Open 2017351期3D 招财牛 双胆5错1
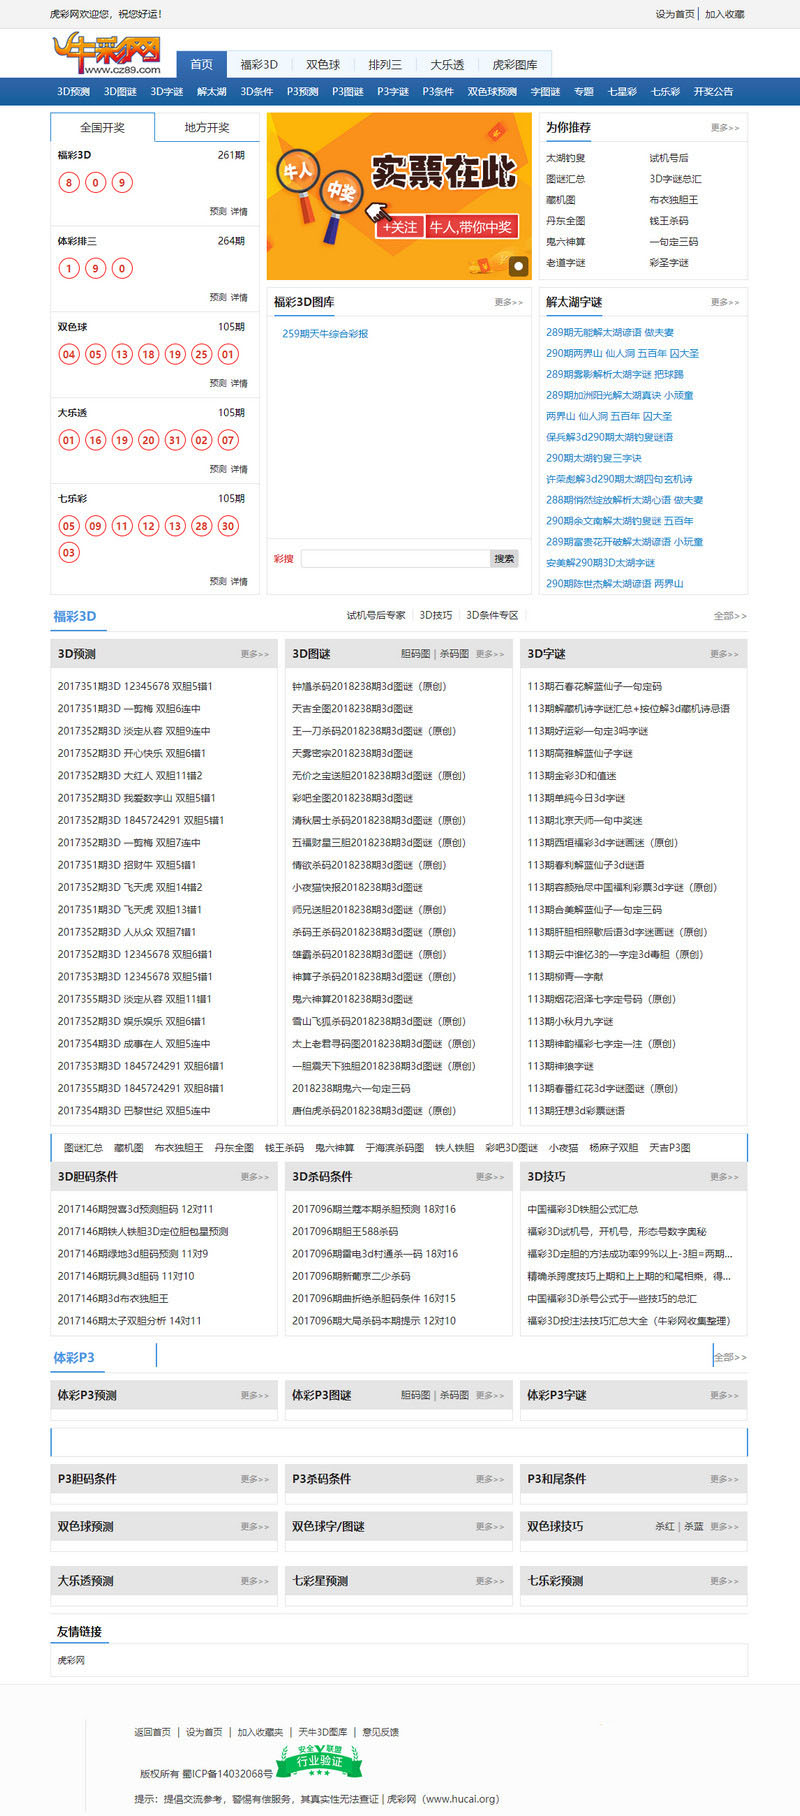Screen dimensions: 800x1816 tap(127, 865)
